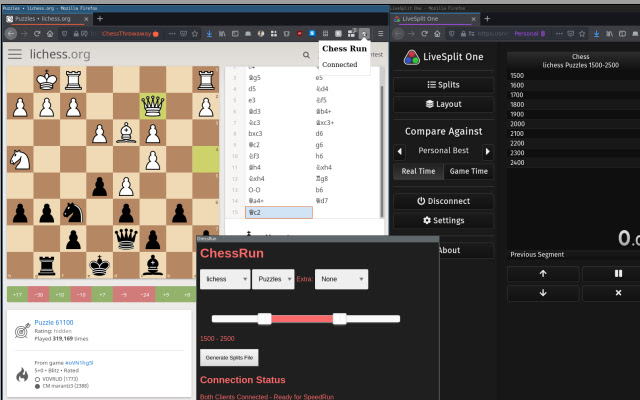Viewport: 640px width, 400px height.
Task: Click the move list scrollbar
Action: click(382, 151)
